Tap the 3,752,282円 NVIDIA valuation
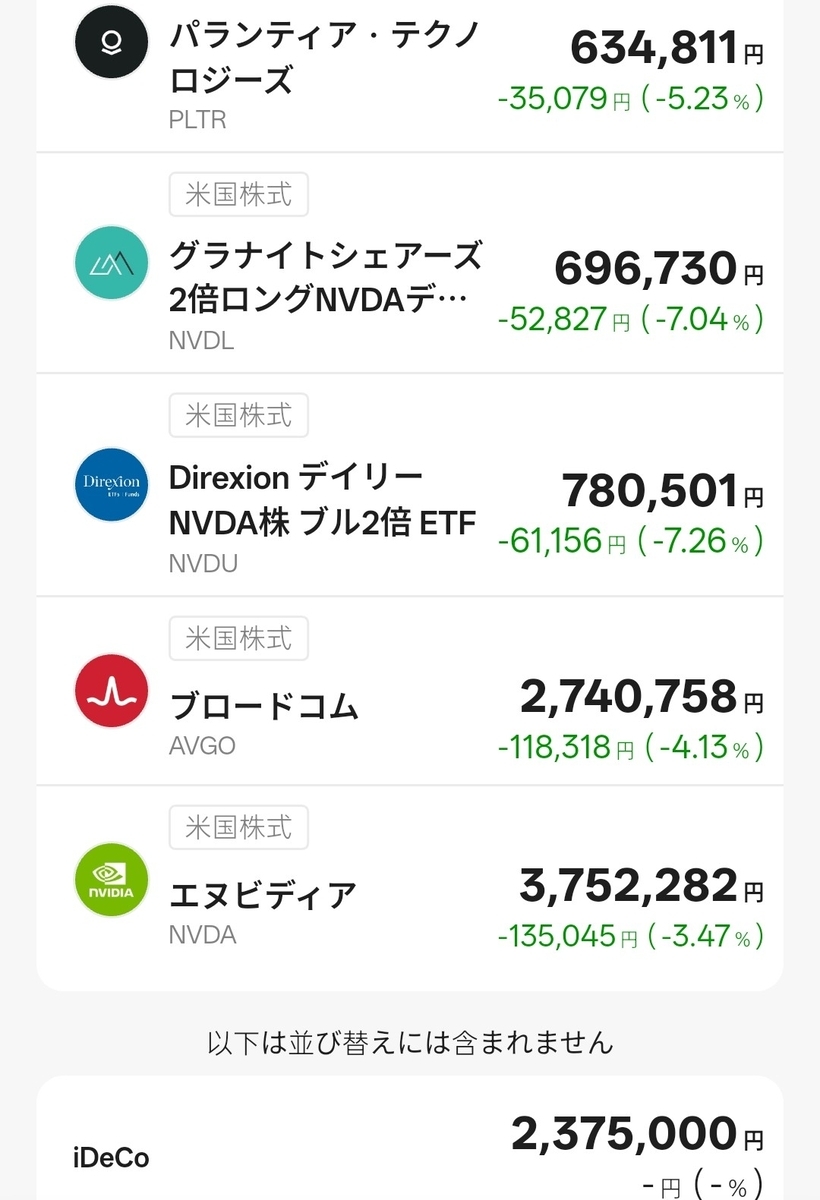The width and height of the screenshot is (820, 1200). click(x=640, y=886)
